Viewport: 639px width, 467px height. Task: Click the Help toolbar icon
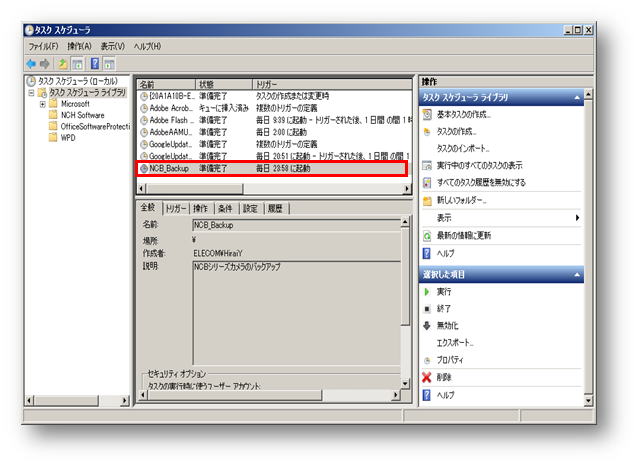pos(95,64)
